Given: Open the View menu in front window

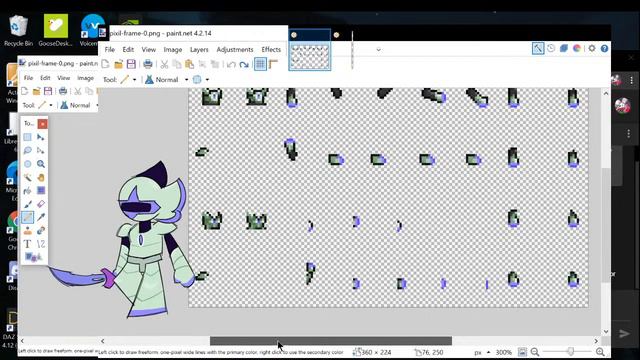Looking at the screenshot, I should pyautogui.click(x=149, y=49).
